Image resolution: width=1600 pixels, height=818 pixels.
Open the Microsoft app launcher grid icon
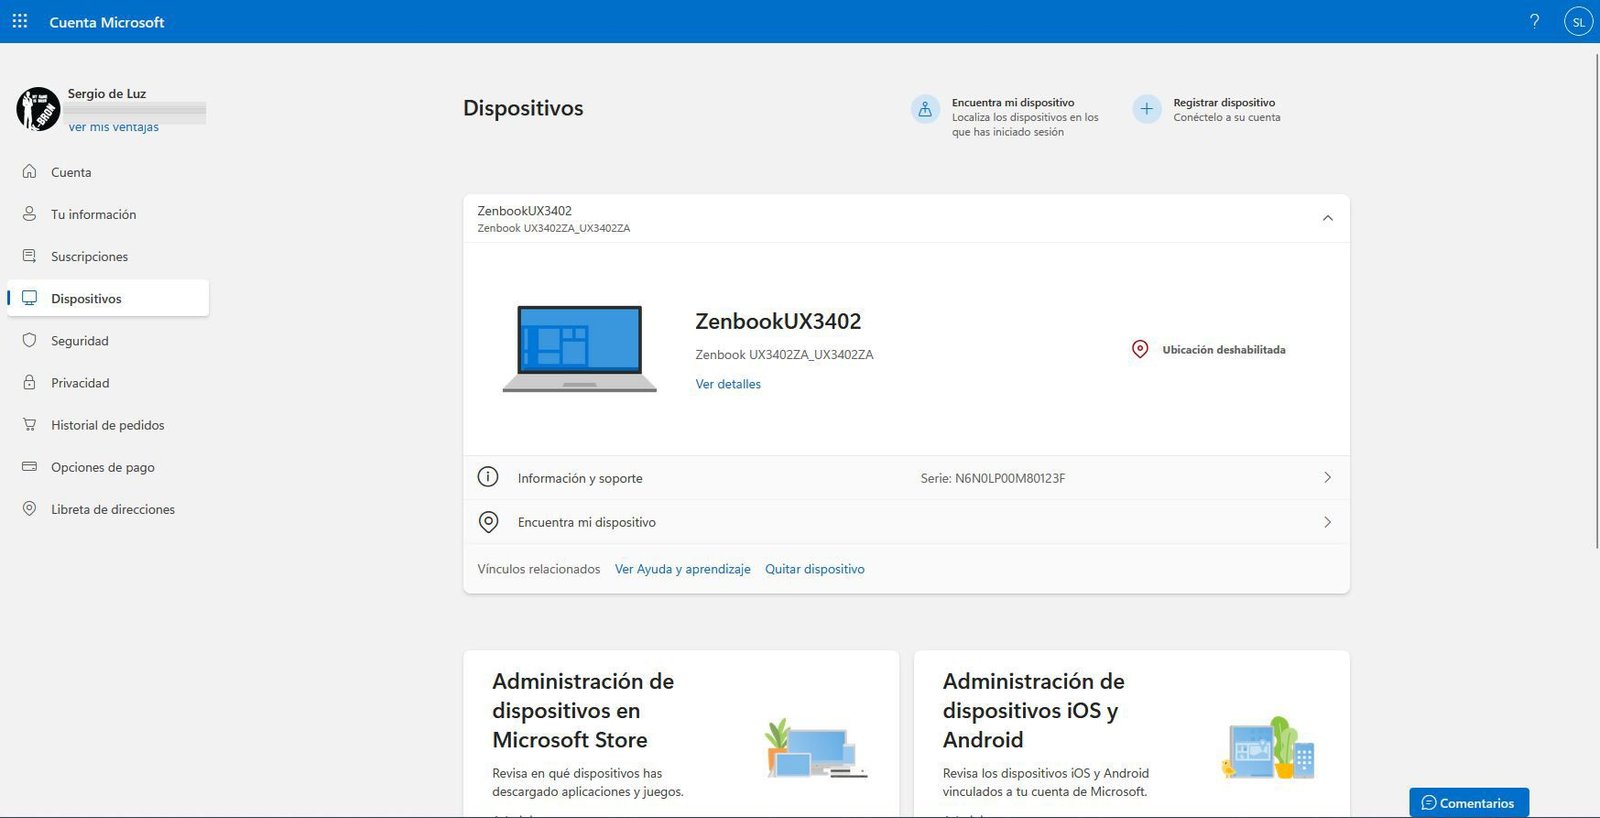20,21
